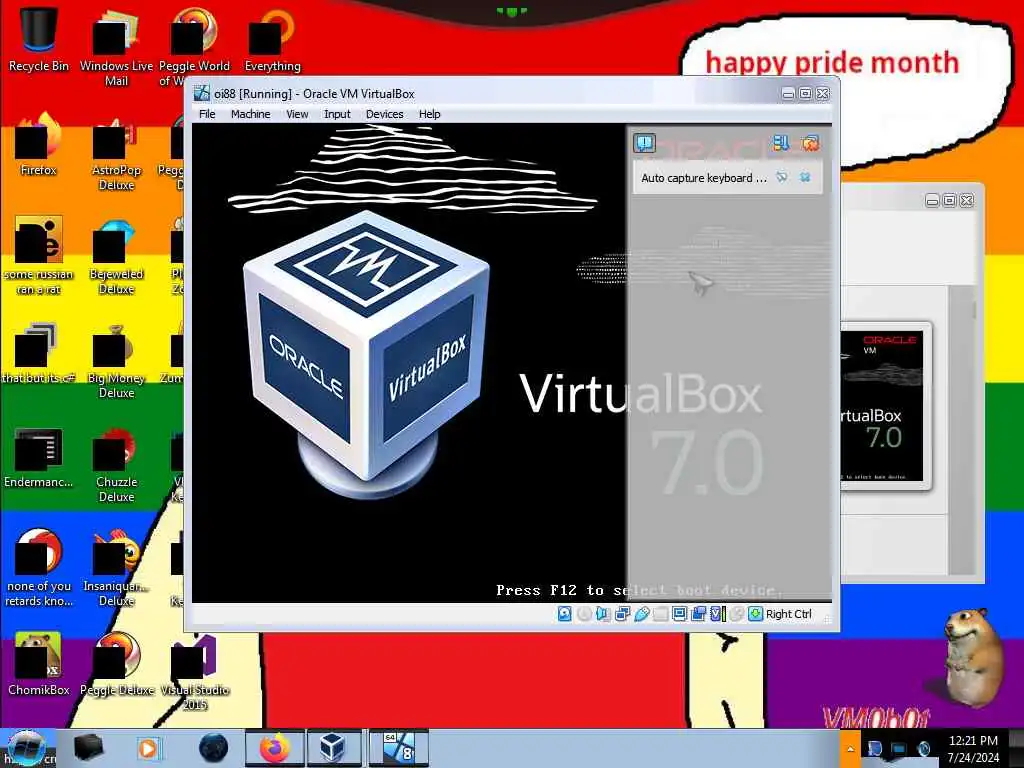Close the background window behind the VM window
The height and width of the screenshot is (768, 1024).
(x=967, y=200)
